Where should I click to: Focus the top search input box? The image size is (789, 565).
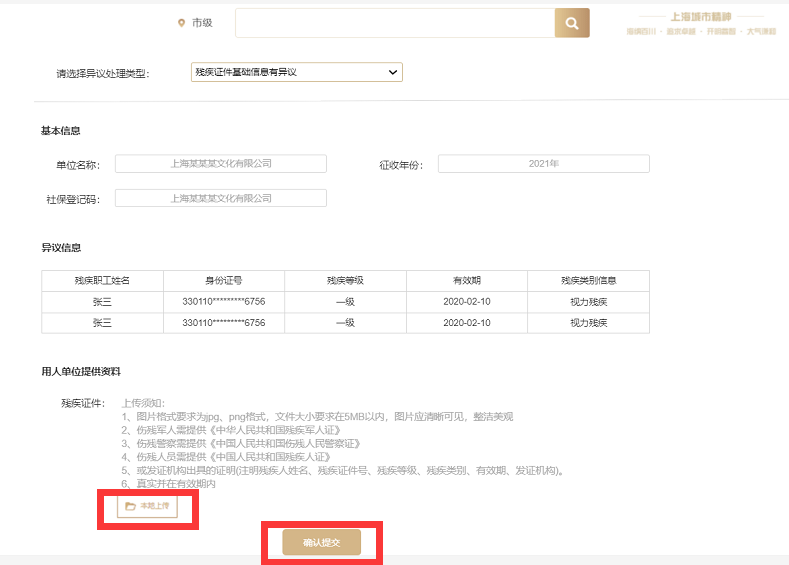point(395,23)
